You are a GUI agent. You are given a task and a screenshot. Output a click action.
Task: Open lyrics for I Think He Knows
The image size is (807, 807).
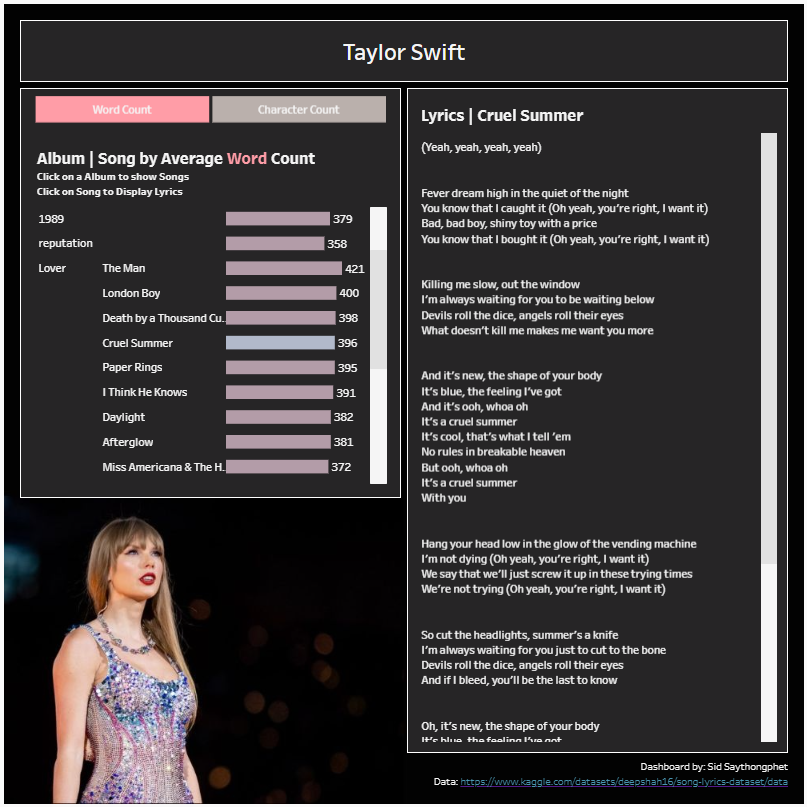pyautogui.click(x=145, y=392)
